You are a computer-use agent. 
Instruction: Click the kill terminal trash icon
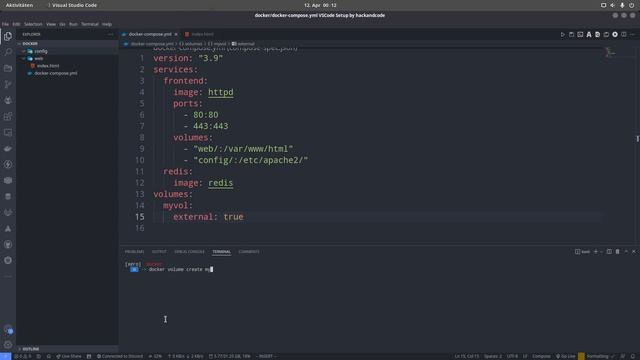tap(618, 252)
